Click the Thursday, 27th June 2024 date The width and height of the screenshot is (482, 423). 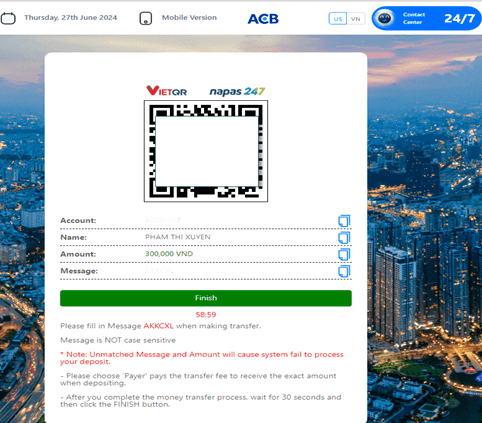[71, 18]
